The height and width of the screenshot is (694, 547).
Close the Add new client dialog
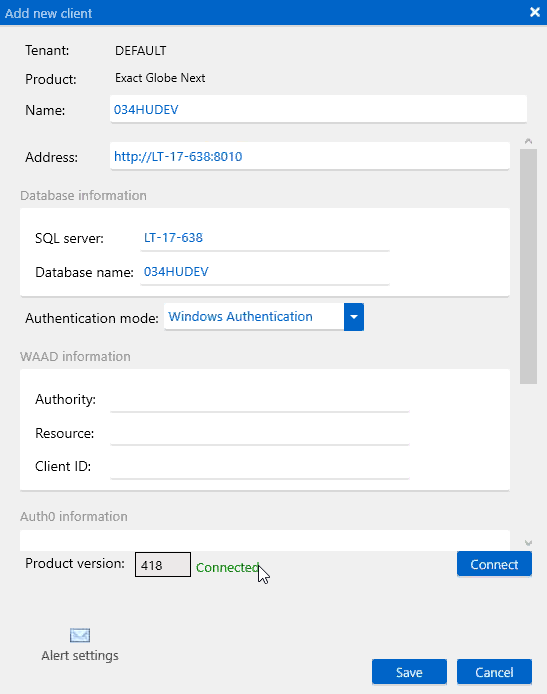(535, 12)
